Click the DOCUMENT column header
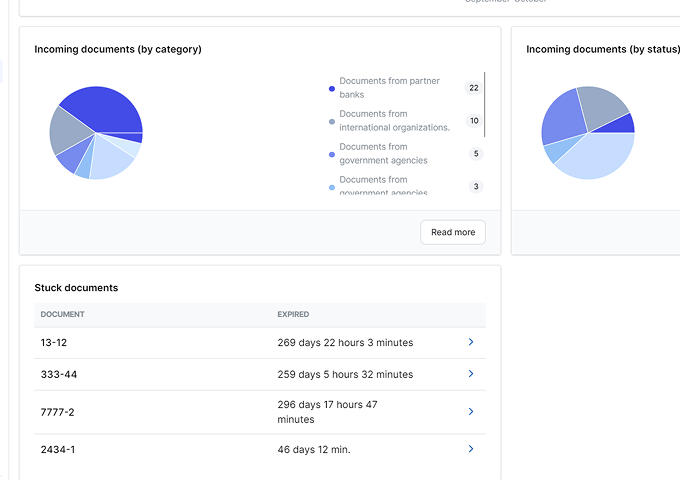 click(x=62, y=314)
